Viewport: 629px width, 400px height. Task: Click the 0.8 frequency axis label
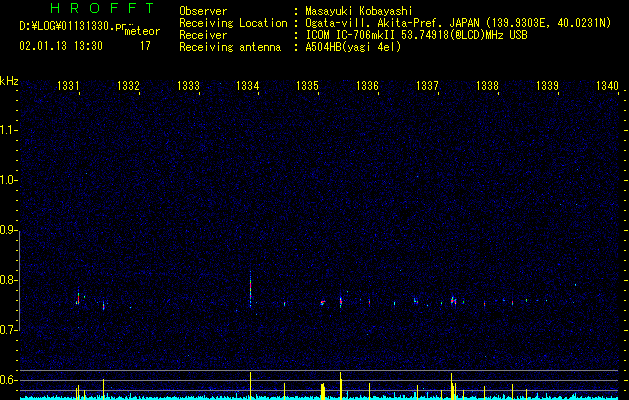pos(8,280)
